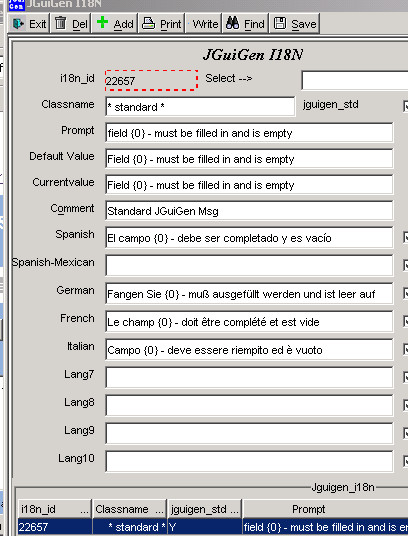This screenshot has width=408, height=536.
Task: Click the Classname field with * standard *
Action: tap(200, 107)
